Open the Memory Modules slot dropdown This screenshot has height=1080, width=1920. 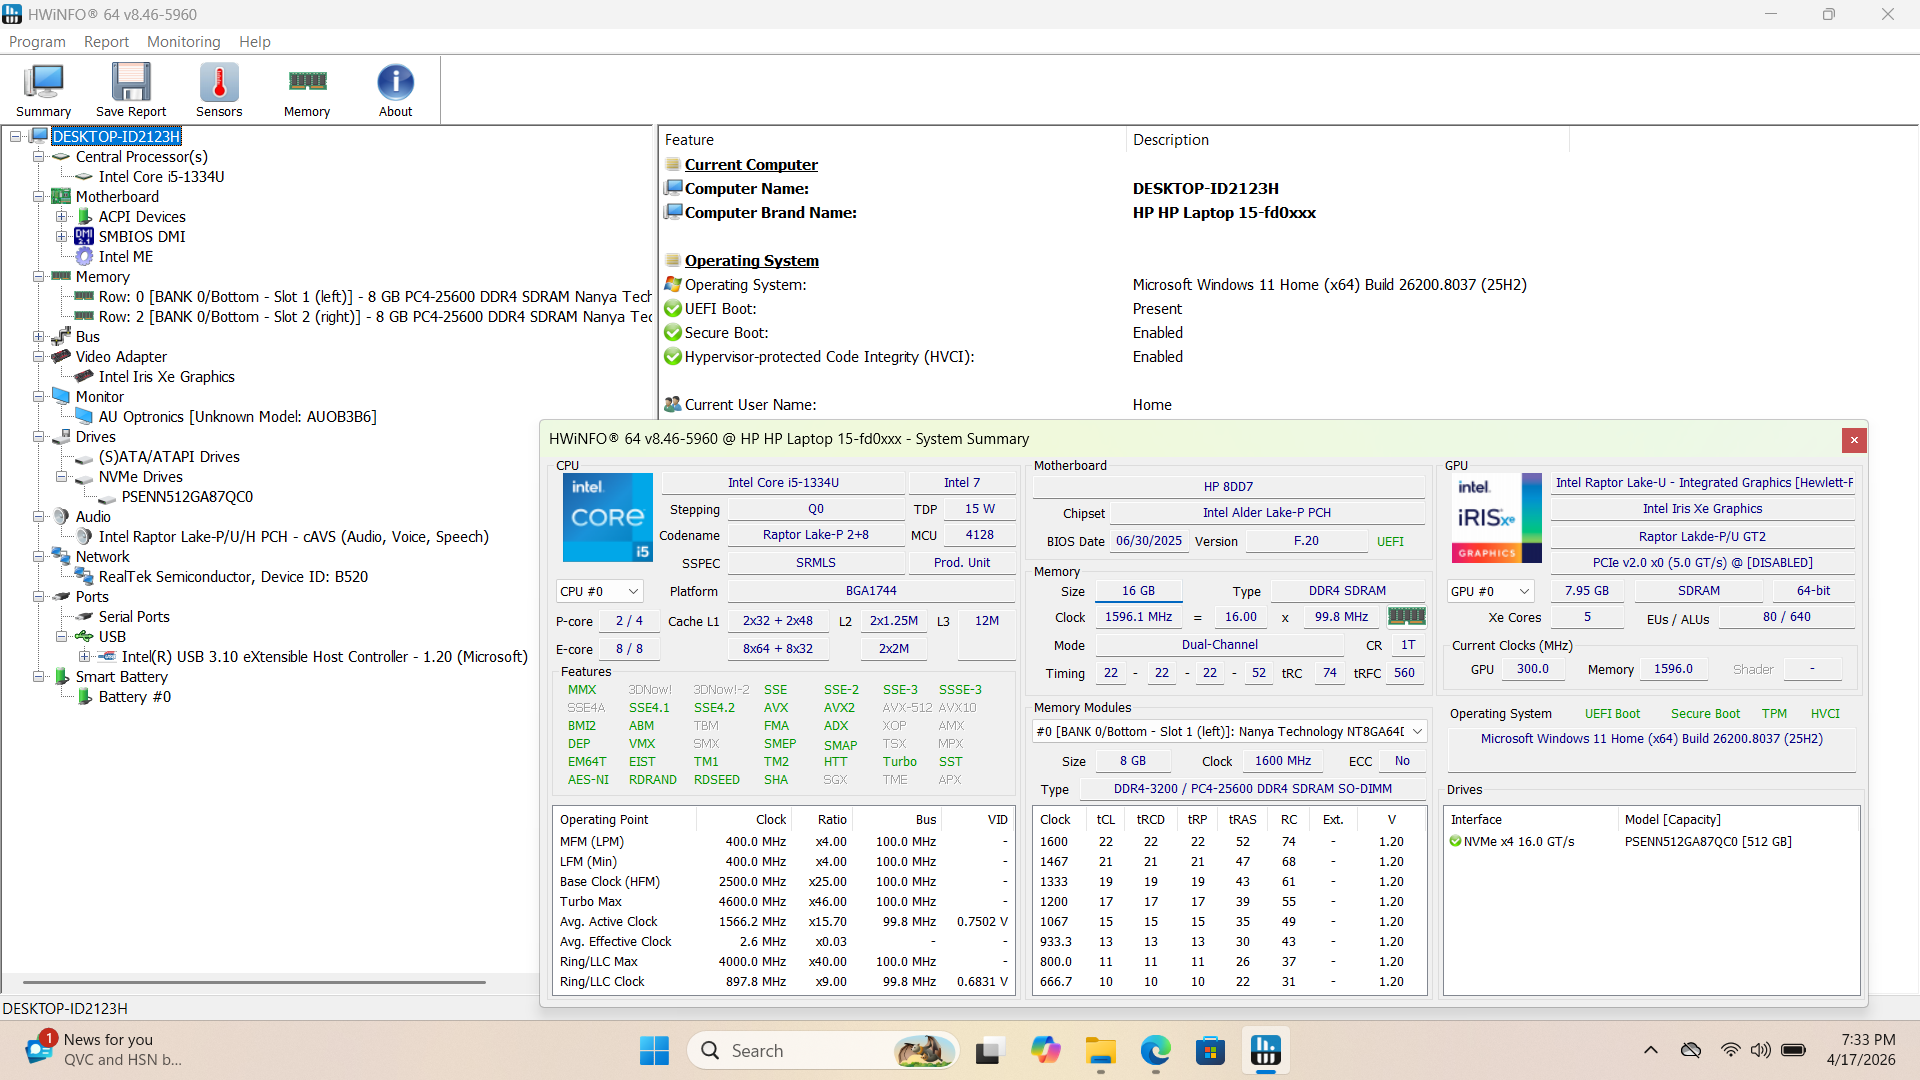point(1229,731)
